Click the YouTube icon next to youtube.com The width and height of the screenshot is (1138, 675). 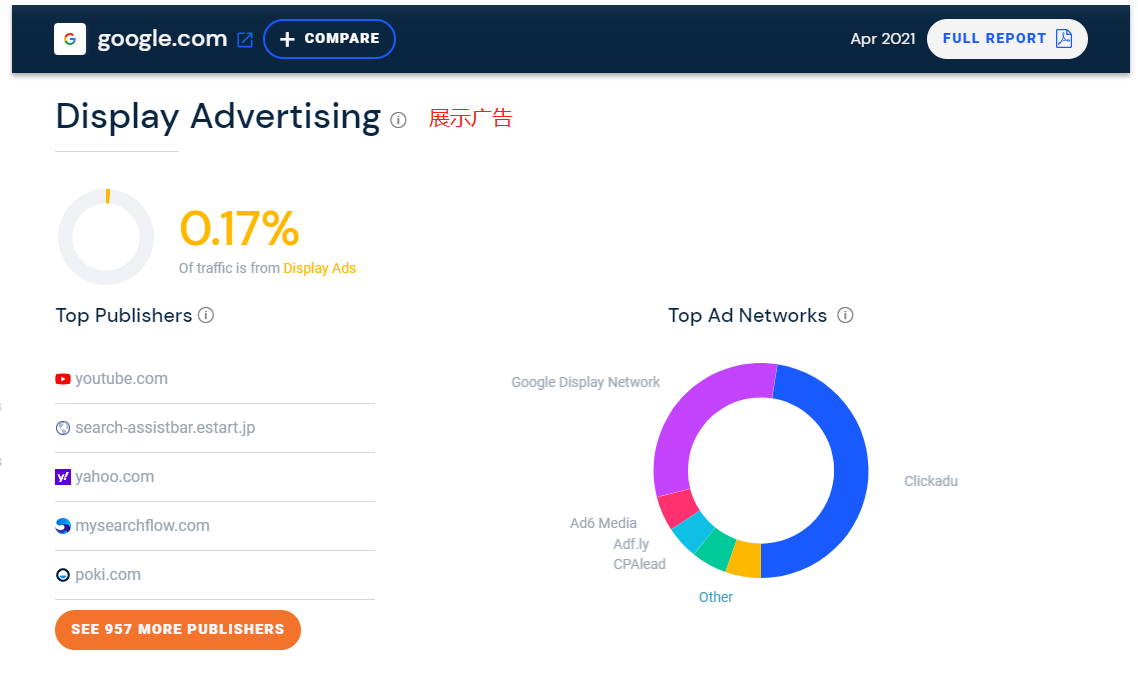[x=63, y=378]
